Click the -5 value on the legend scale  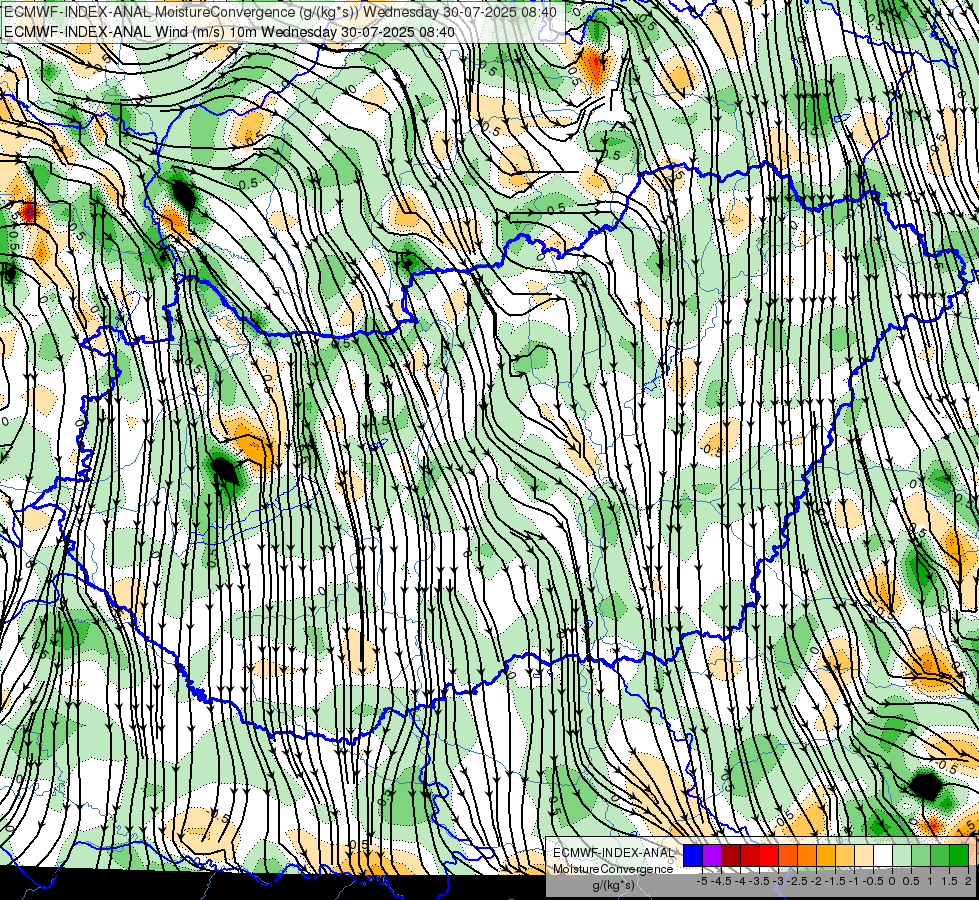(702, 881)
